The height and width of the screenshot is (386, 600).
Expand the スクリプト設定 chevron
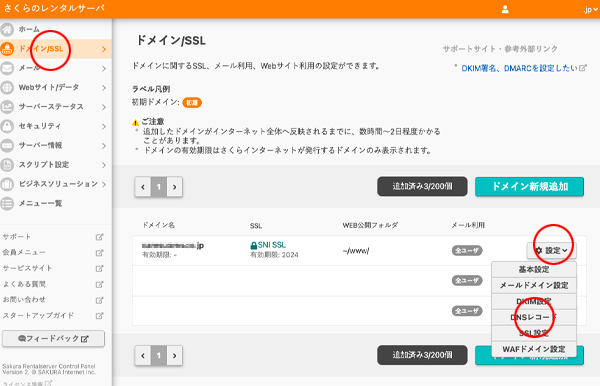coord(104,165)
